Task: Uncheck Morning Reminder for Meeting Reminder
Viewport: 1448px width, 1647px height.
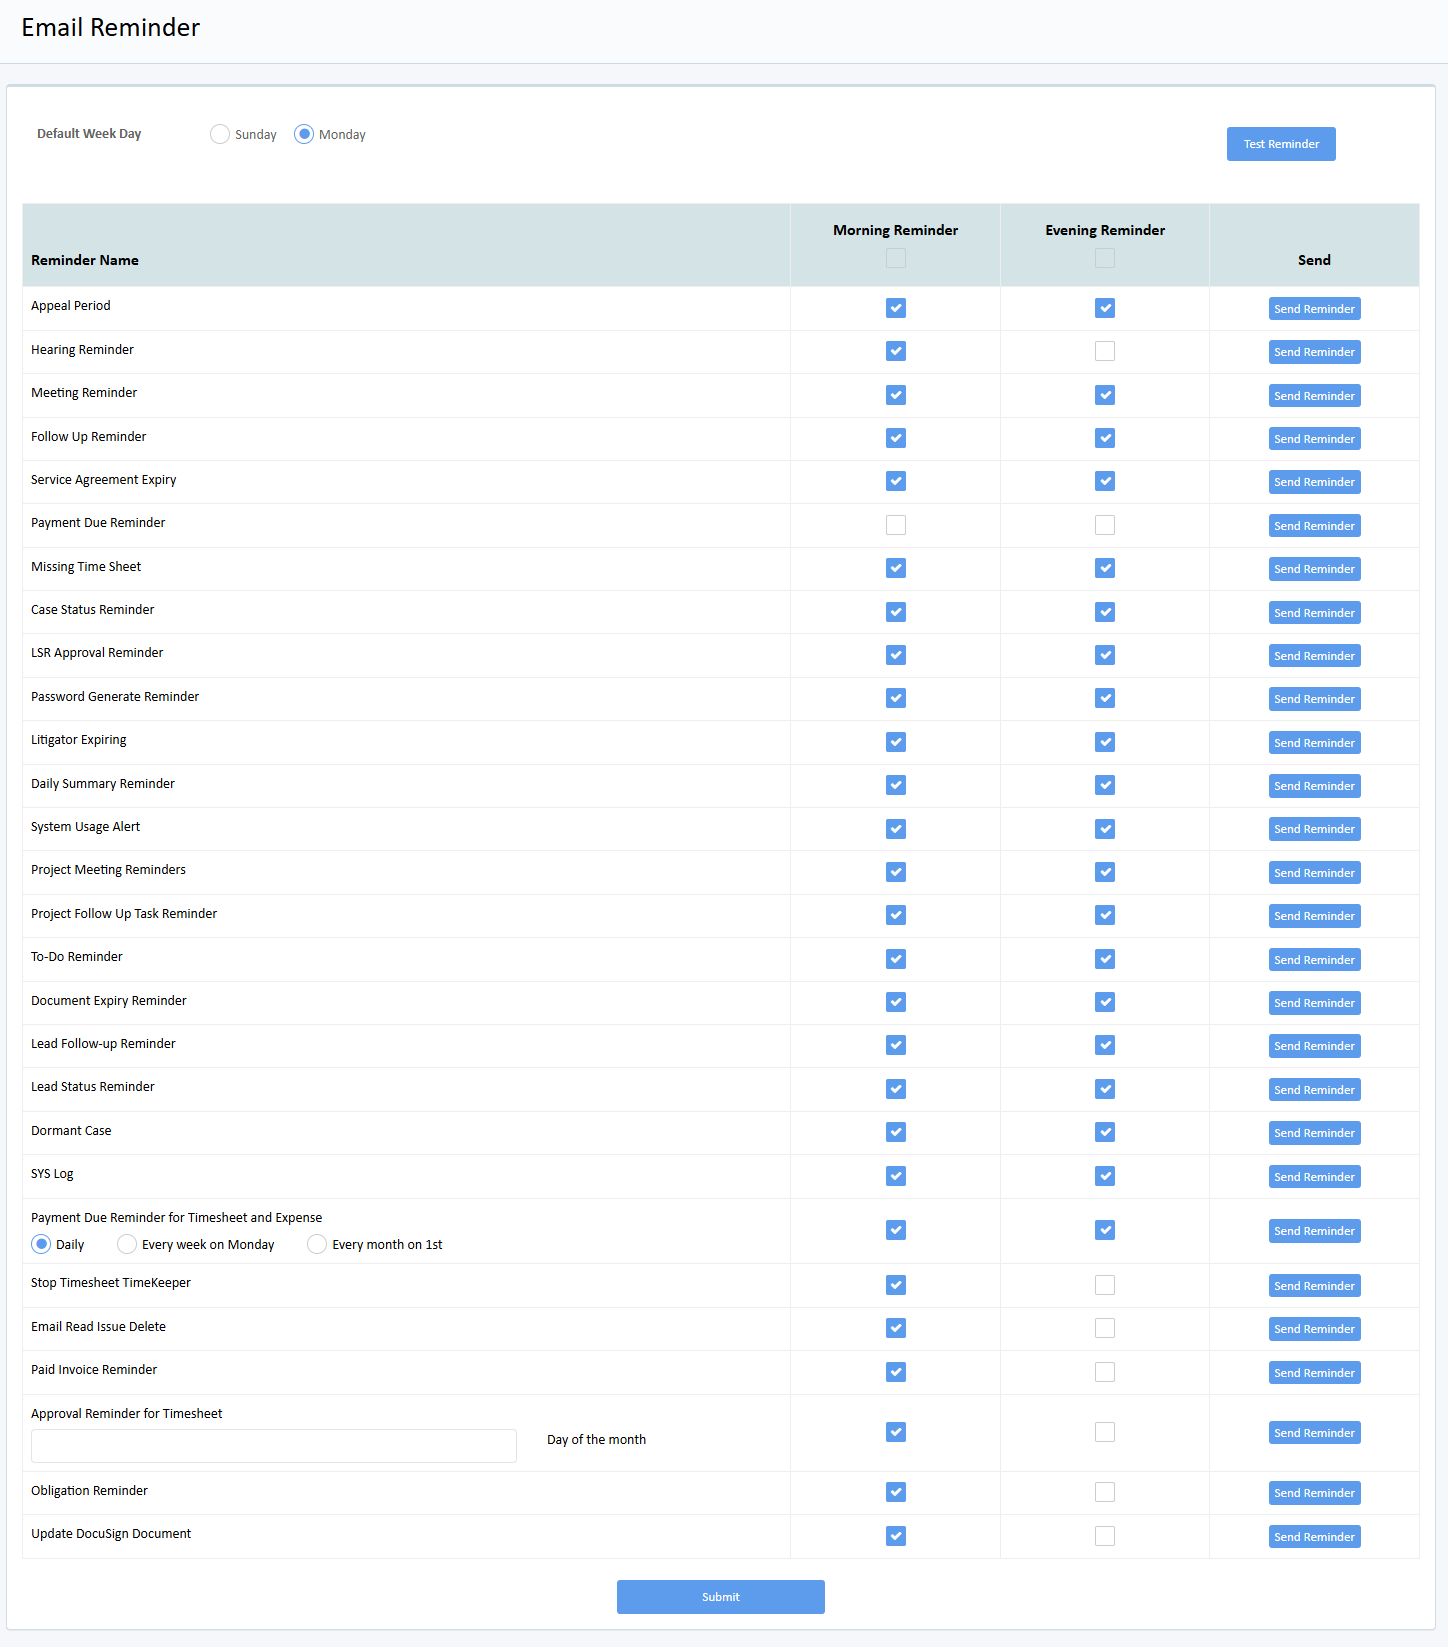Action: pyautogui.click(x=896, y=395)
